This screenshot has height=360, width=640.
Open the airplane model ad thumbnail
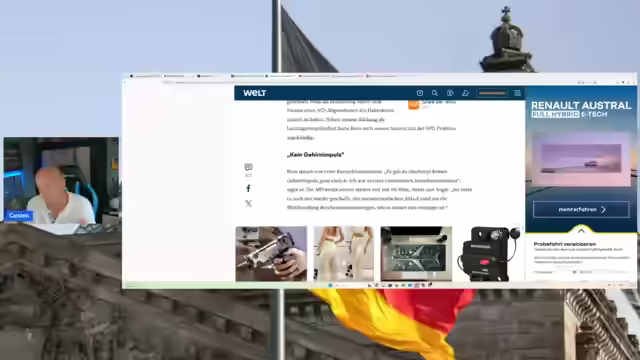tap(416, 253)
